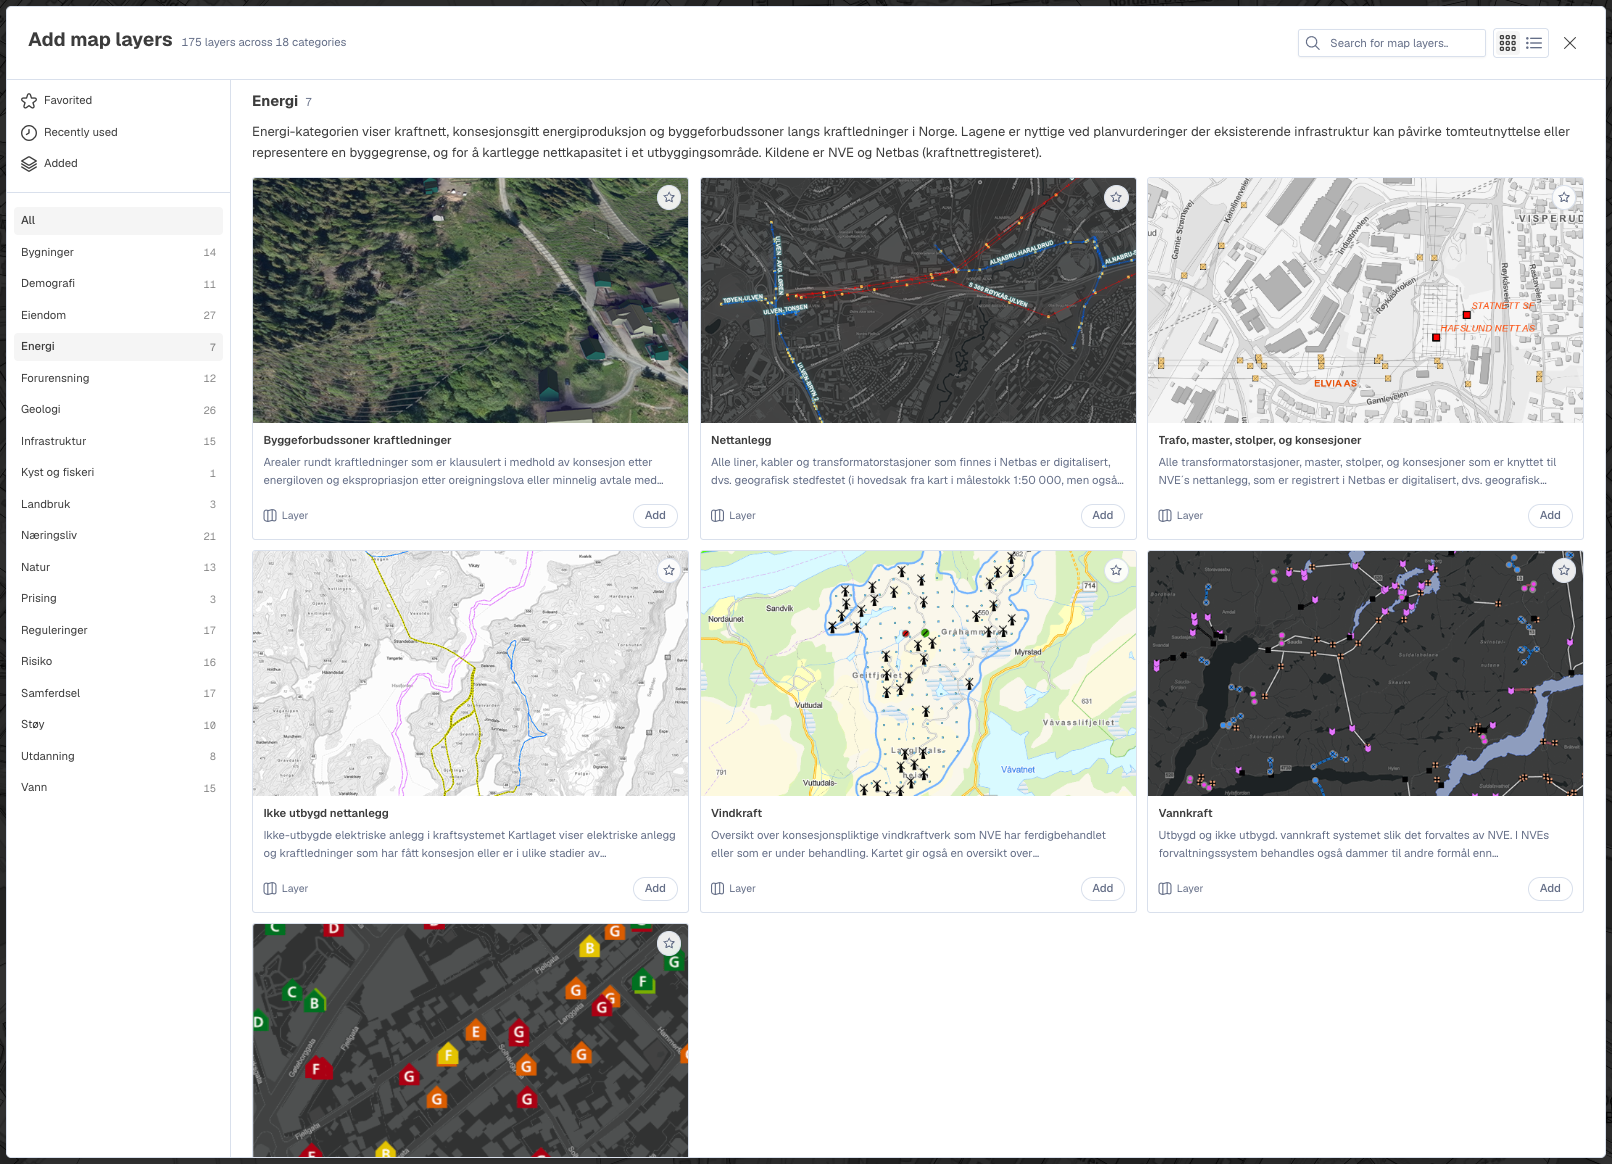Image resolution: width=1612 pixels, height=1164 pixels.
Task: Click Layer icon on Byggeforbudssoner card
Action: [270, 516]
